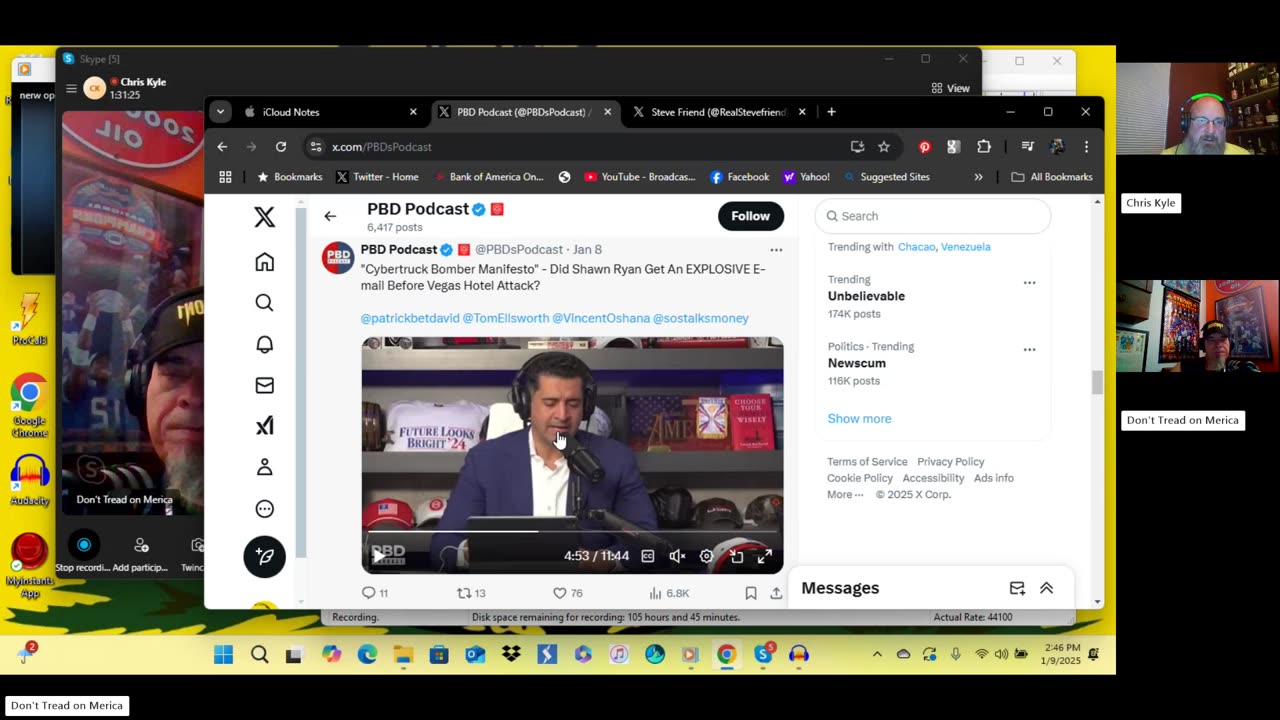Open Messages envelope in X sidebar
The width and height of the screenshot is (1280, 720).
point(264,385)
